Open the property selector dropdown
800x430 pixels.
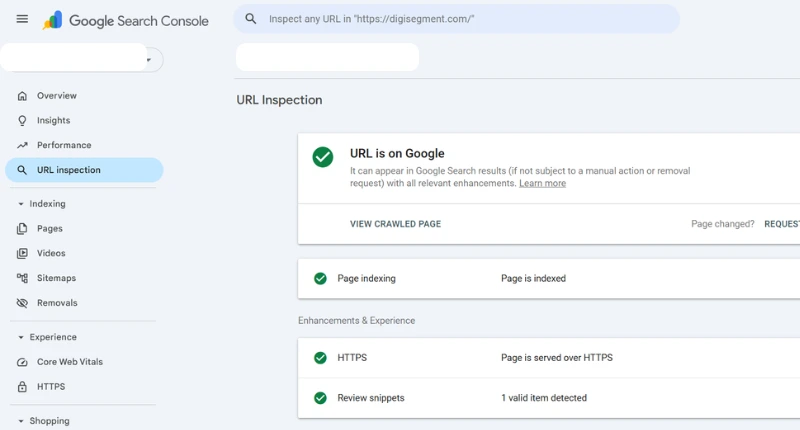(x=149, y=60)
